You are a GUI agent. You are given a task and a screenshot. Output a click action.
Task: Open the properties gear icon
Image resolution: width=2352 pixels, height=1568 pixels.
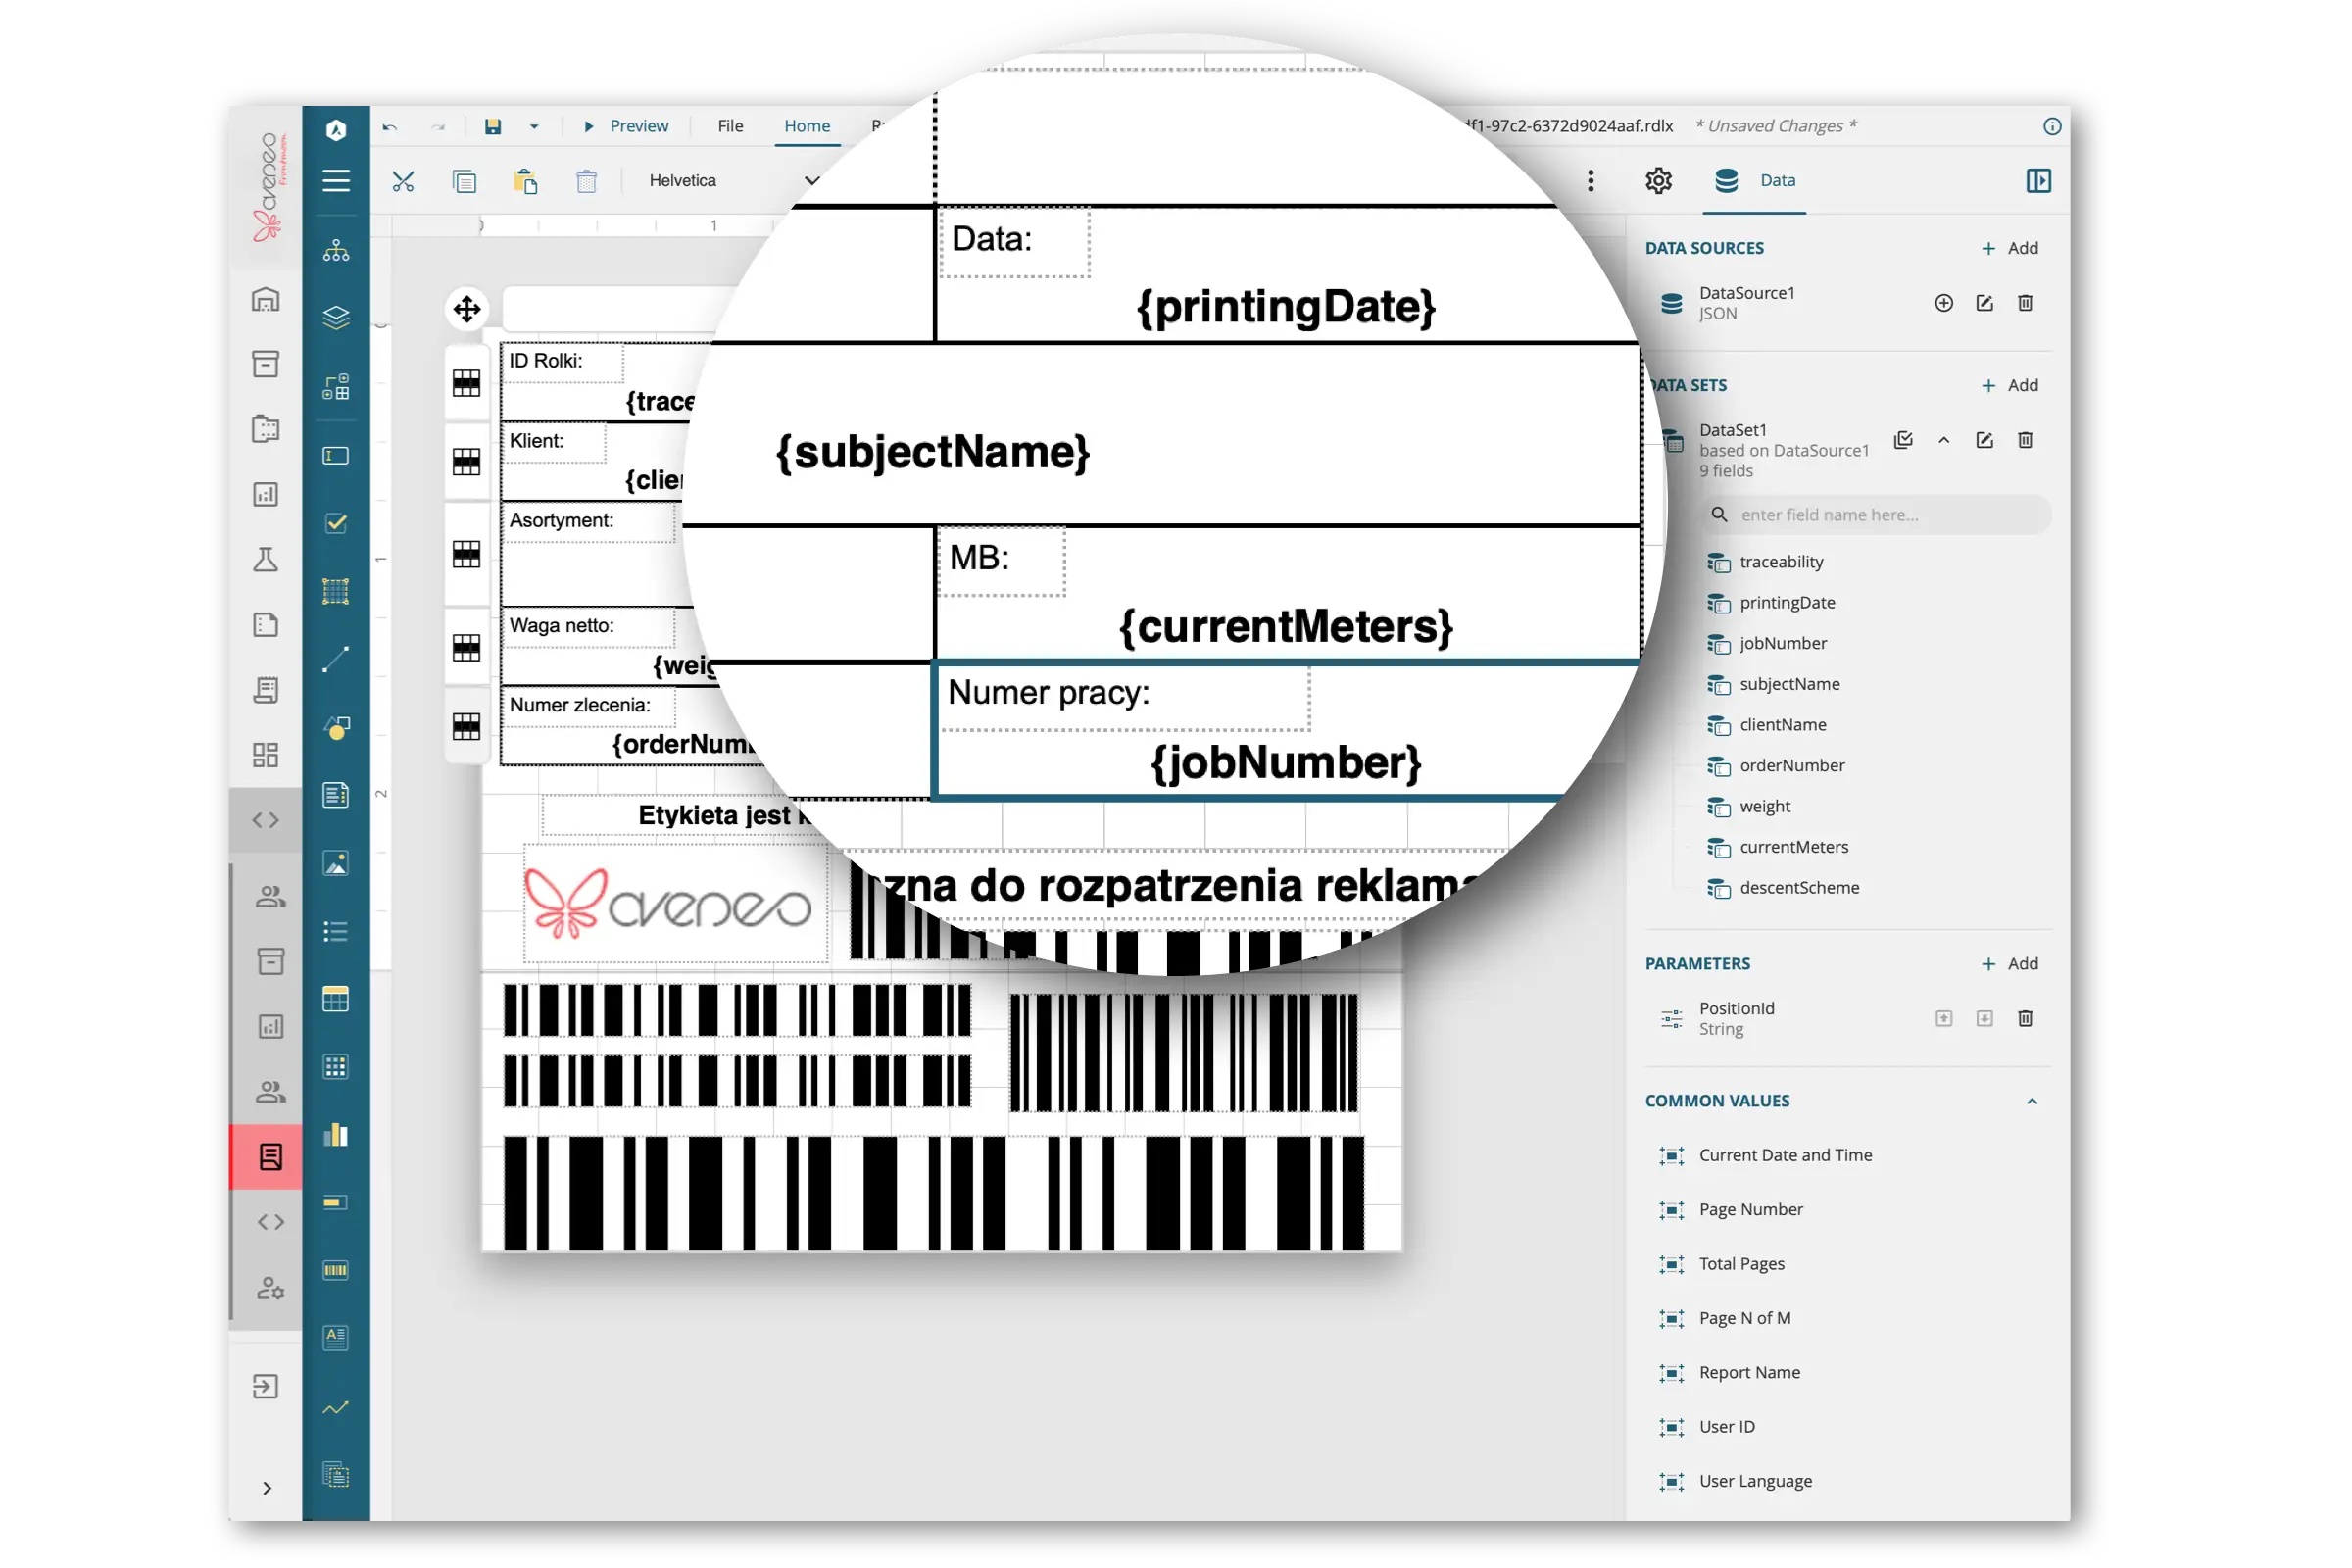(x=1658, y=181)
